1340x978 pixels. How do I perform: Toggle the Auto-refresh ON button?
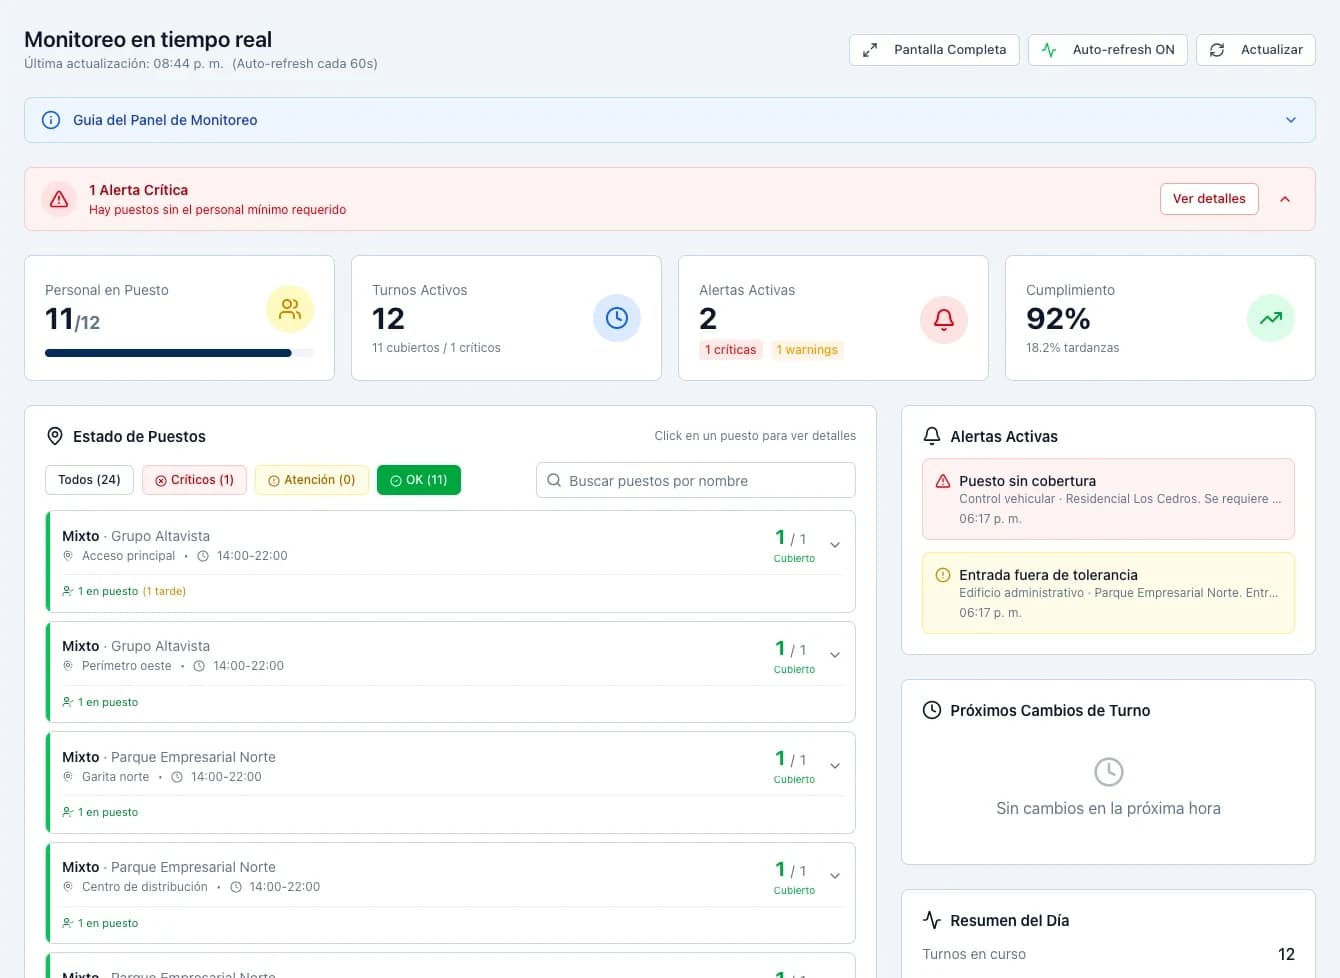point(1108,50)
